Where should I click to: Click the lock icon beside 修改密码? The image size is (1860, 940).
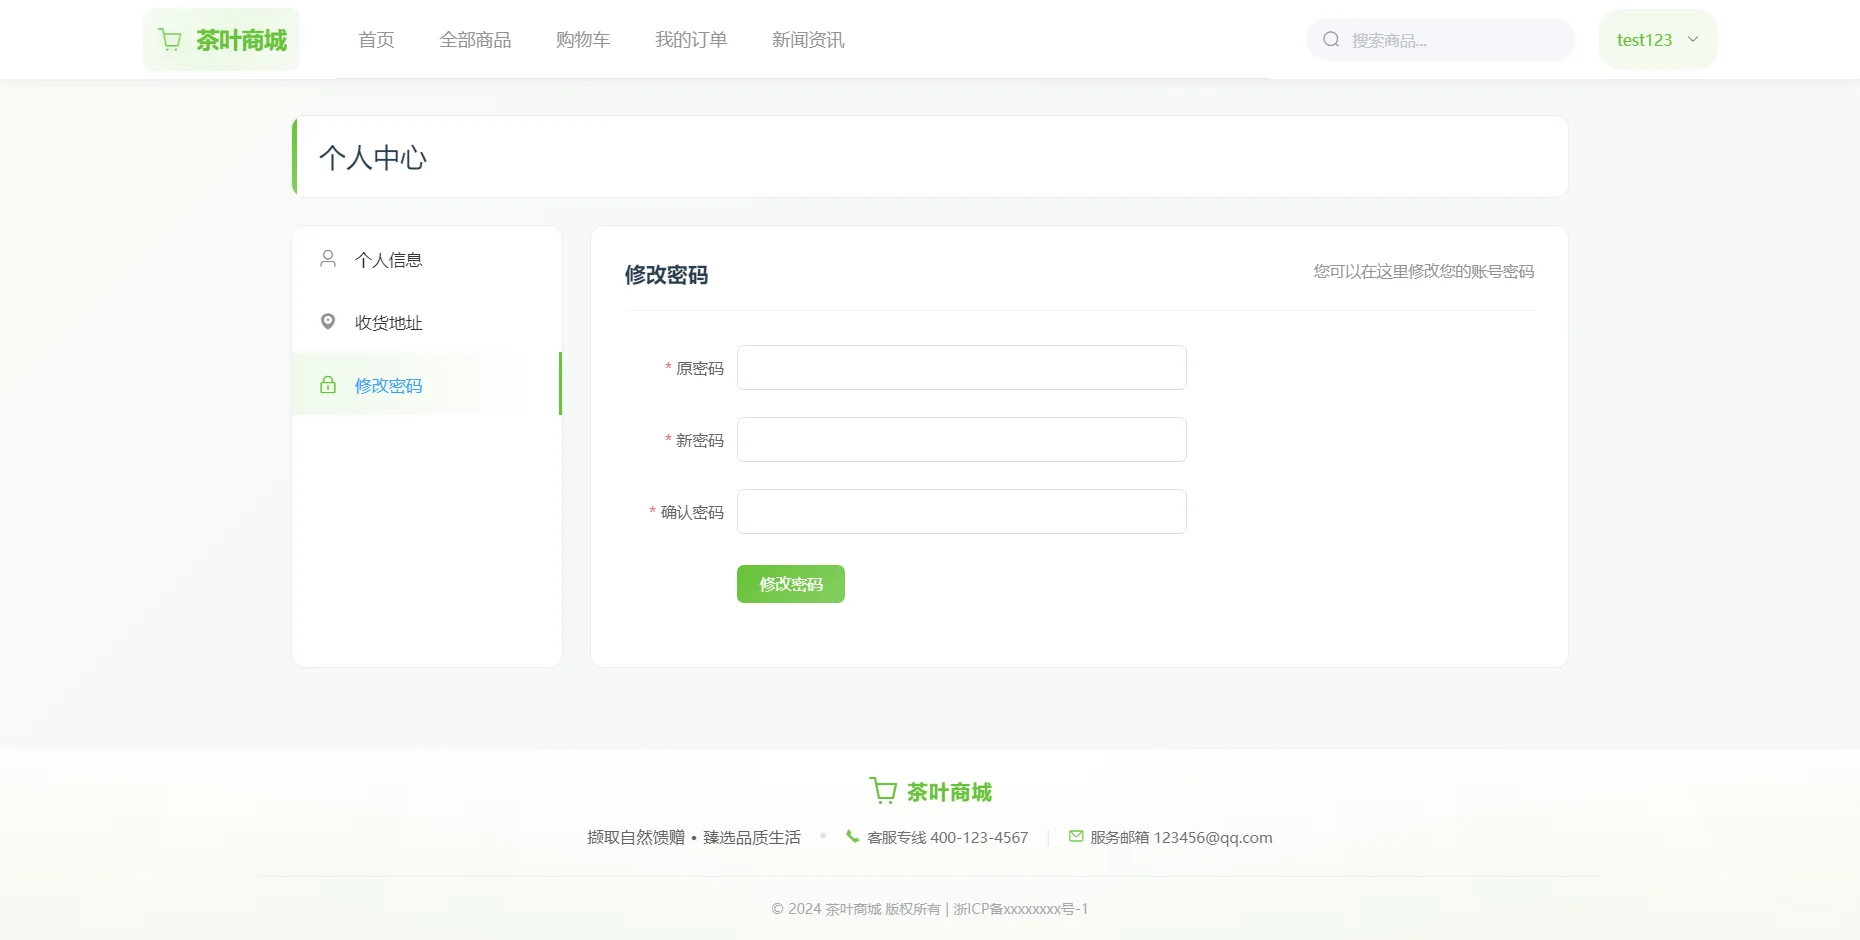pos(327,384)
